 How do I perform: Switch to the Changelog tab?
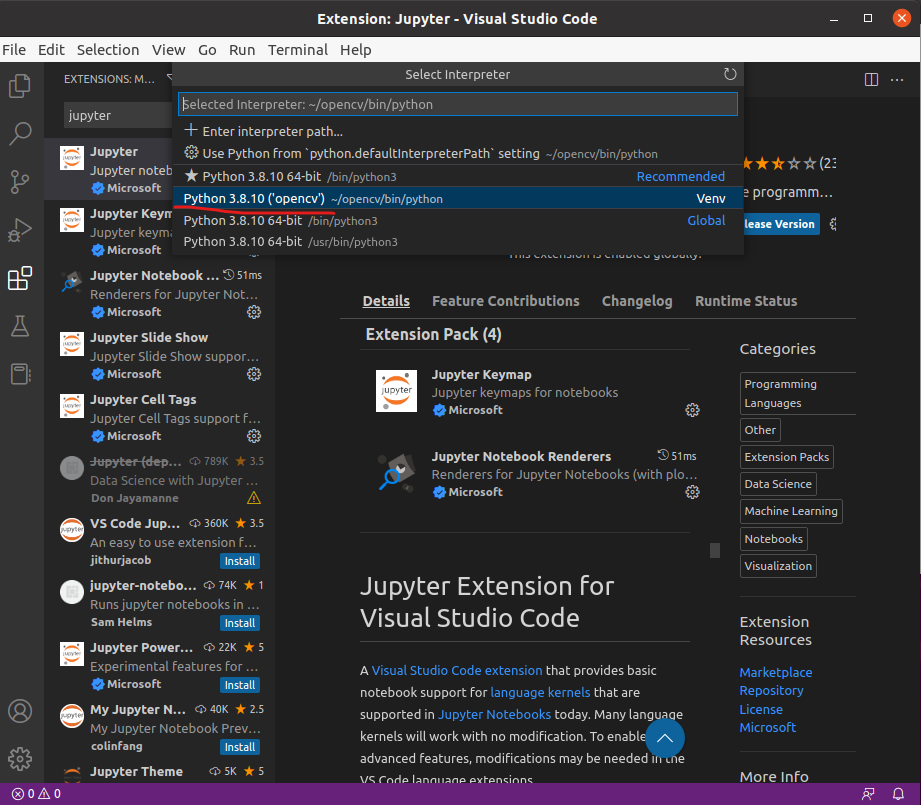[x=637, y=301]
